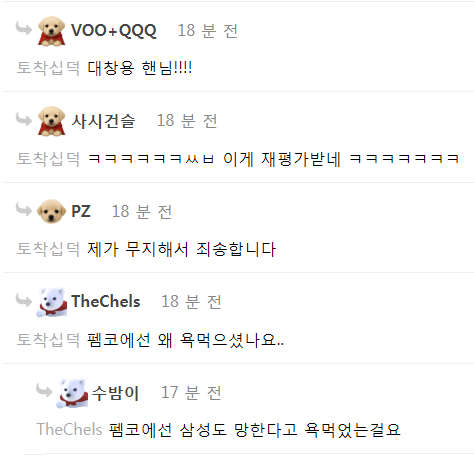The height and width of the screenshot is (457, 474).
Task: Click the polar bear avatar beside TheChels
Action: pyautogui.click(x=51, y=302)
